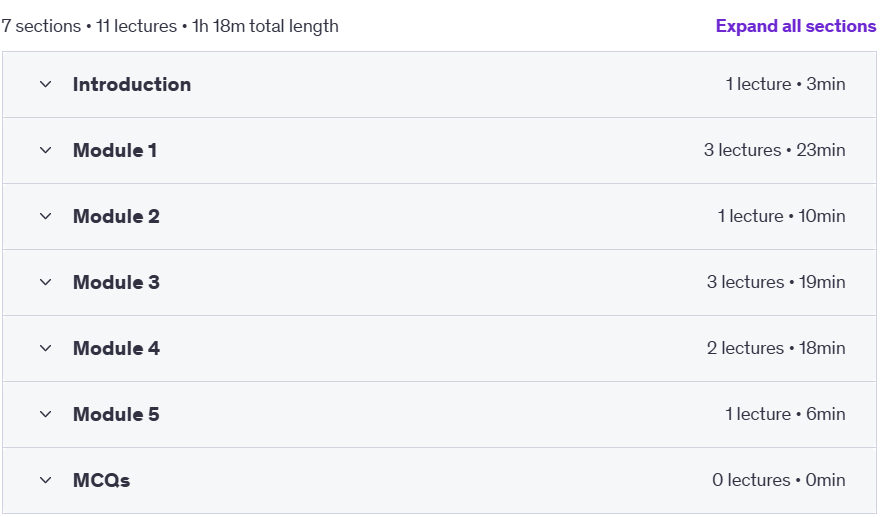Select the Module 1 section title
Viewport: 880px width, 517px height.
click(114, 150)
